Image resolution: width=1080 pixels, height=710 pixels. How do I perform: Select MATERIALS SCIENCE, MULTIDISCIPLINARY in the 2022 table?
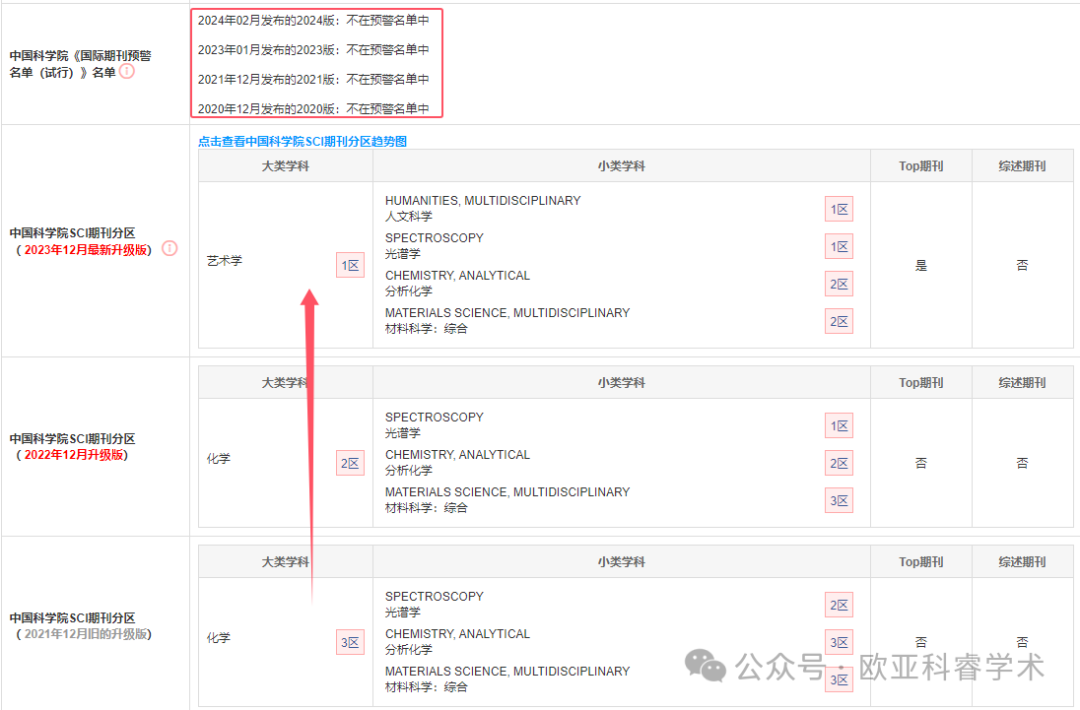point(508,499)
